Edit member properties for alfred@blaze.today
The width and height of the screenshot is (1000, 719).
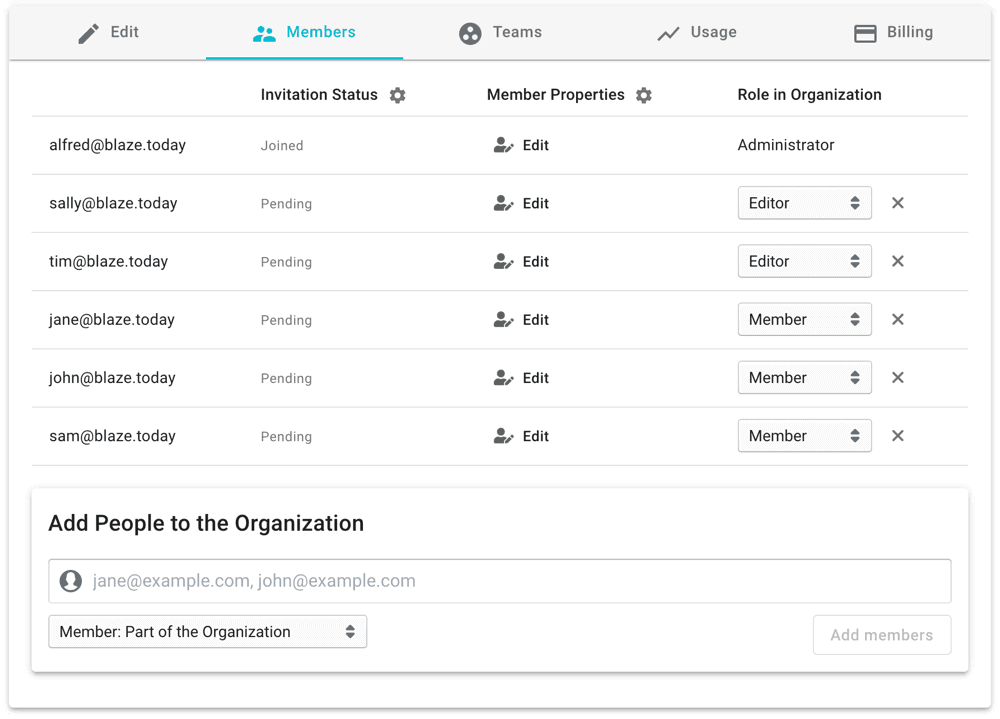[x=522, y=145]
